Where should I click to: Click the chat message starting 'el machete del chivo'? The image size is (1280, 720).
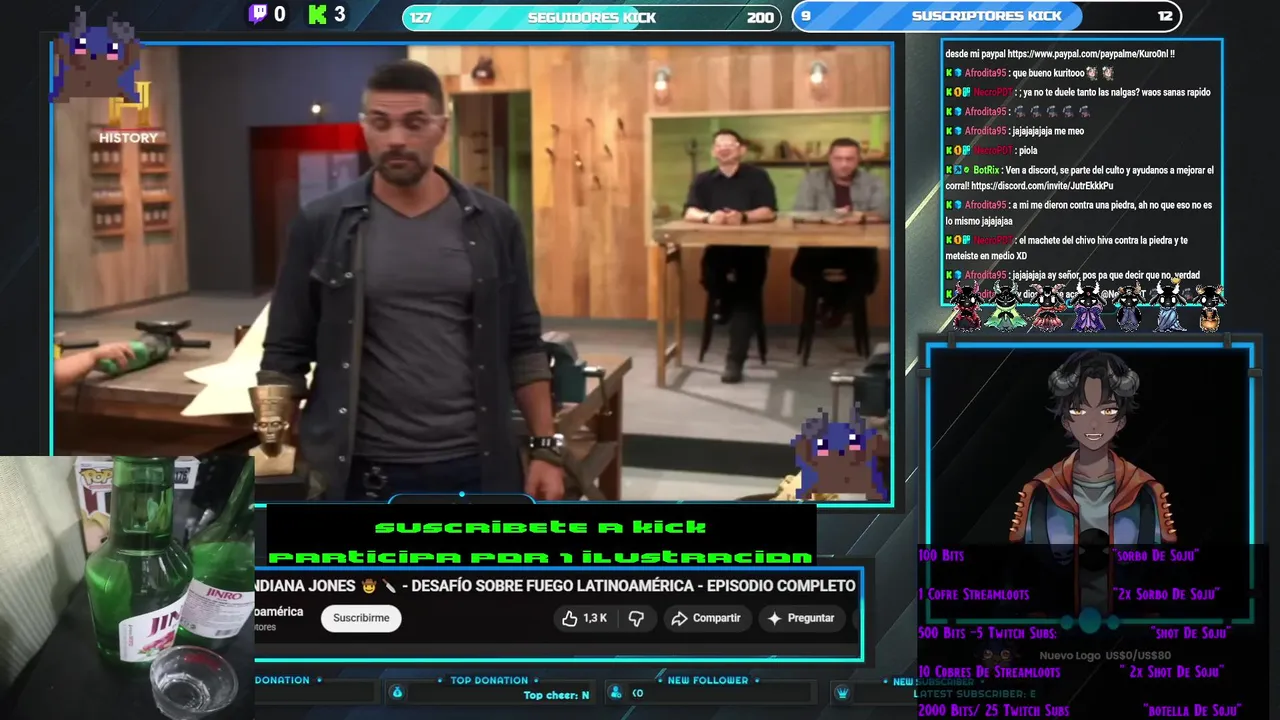[x=1067, y=248]
